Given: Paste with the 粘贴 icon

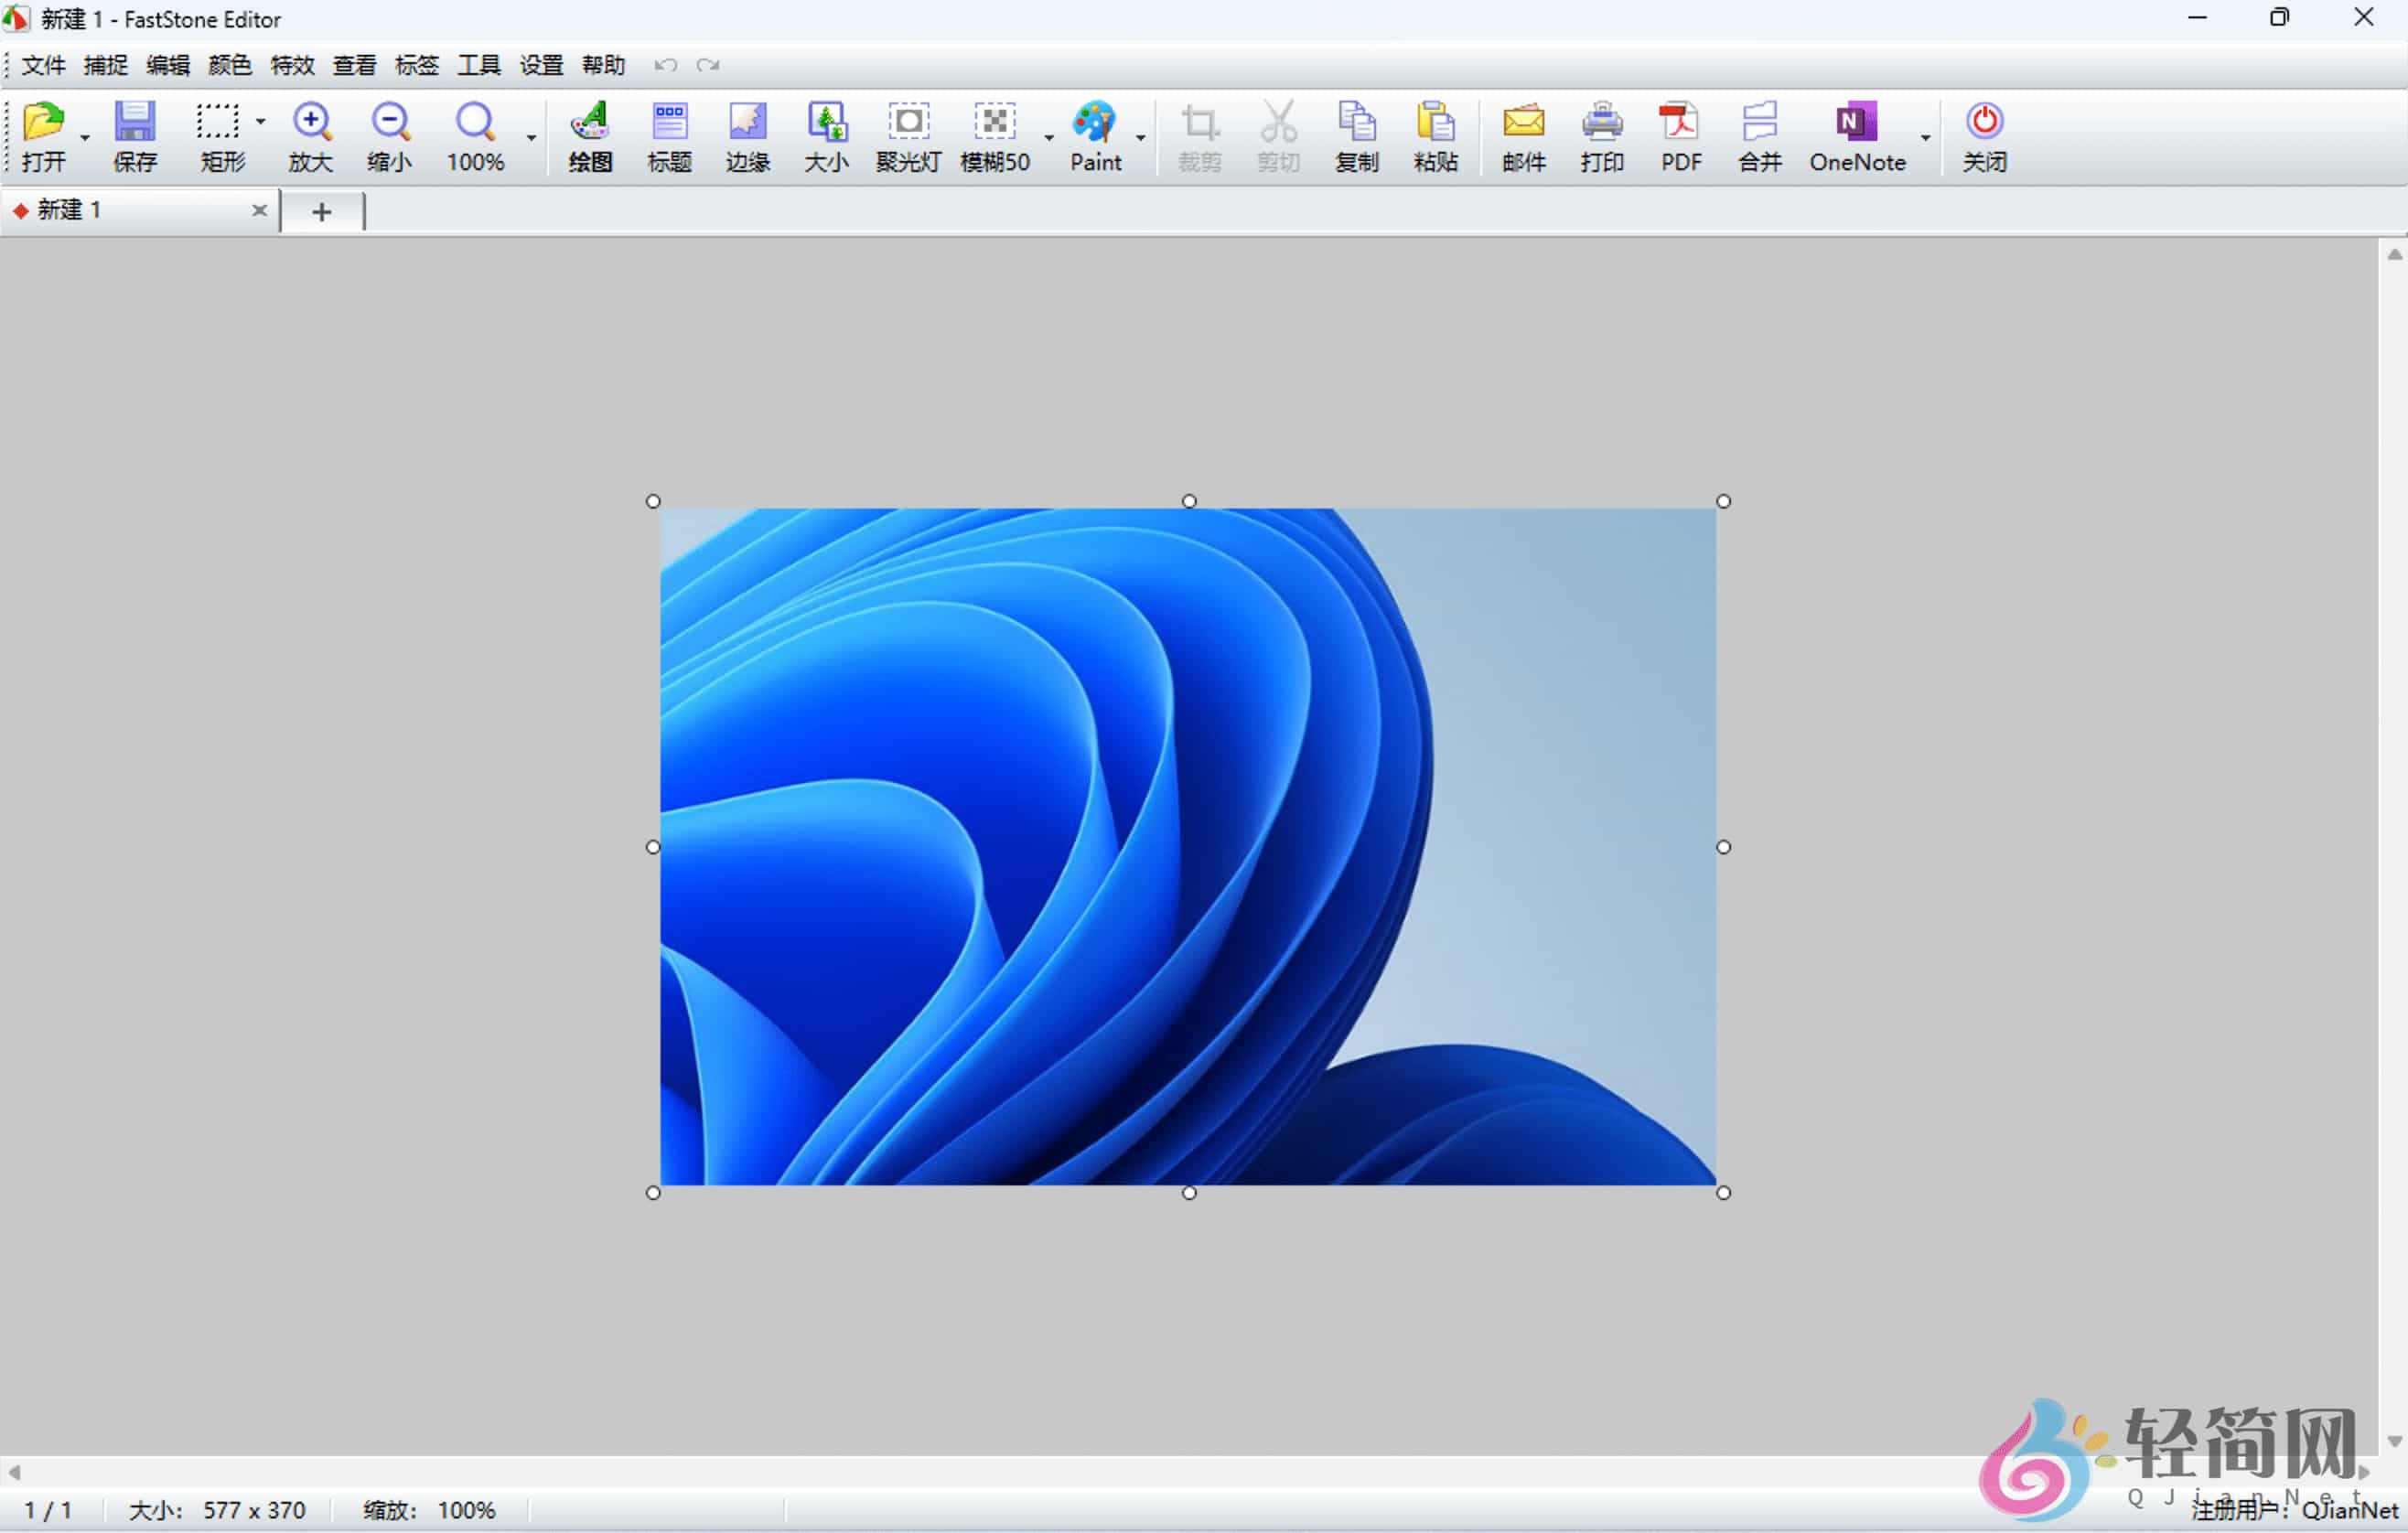Looking at the screenshot, I should click(x=1436, y=122).
